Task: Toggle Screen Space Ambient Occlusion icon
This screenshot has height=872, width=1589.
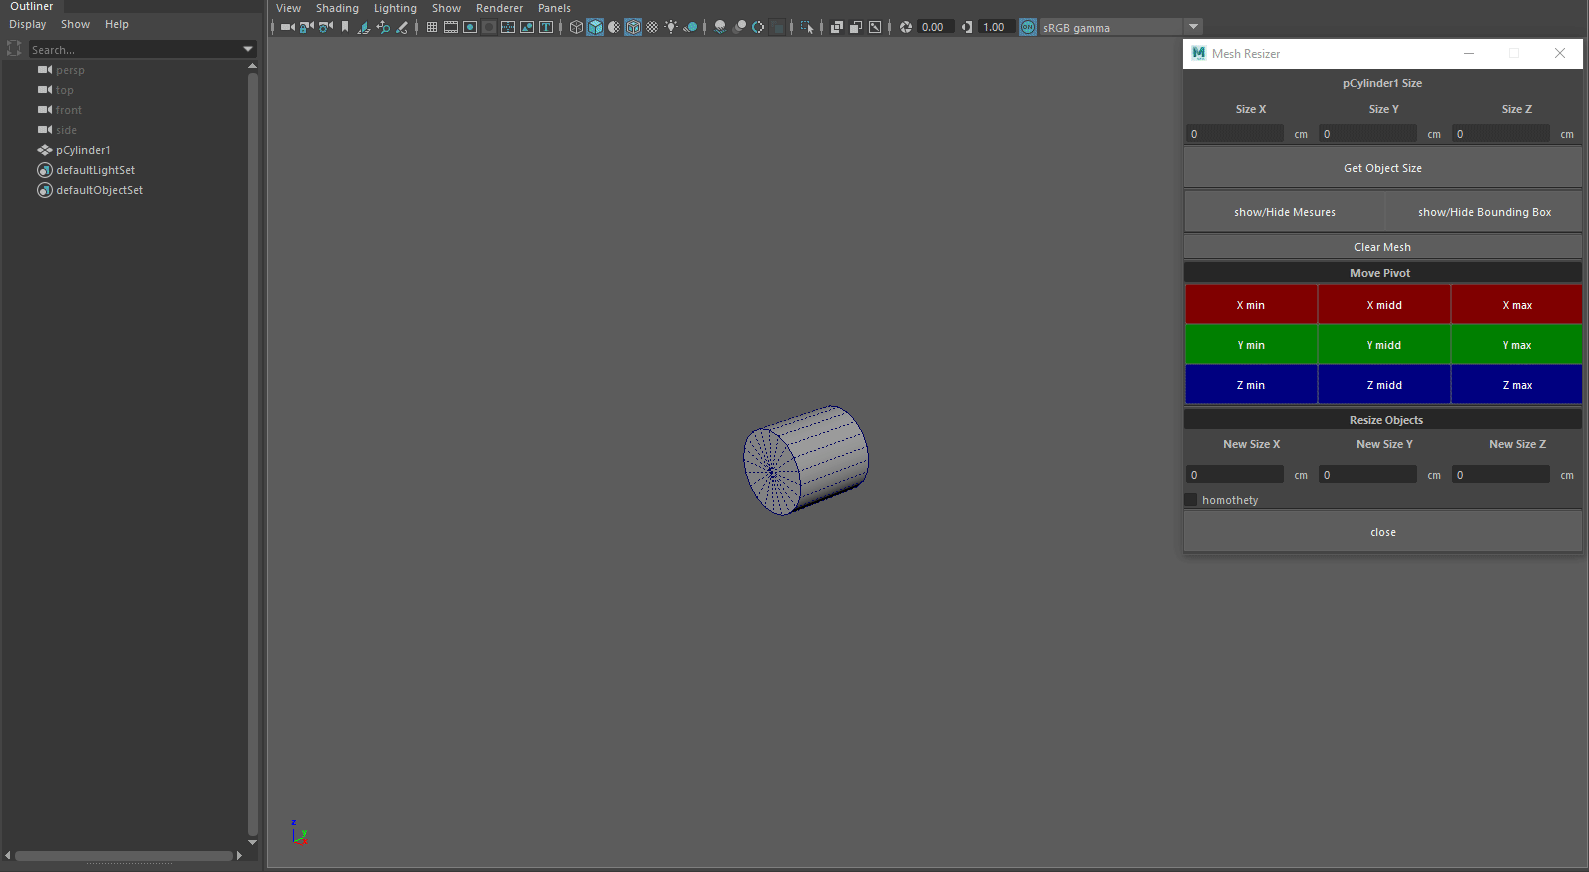Action: [720, 27]
